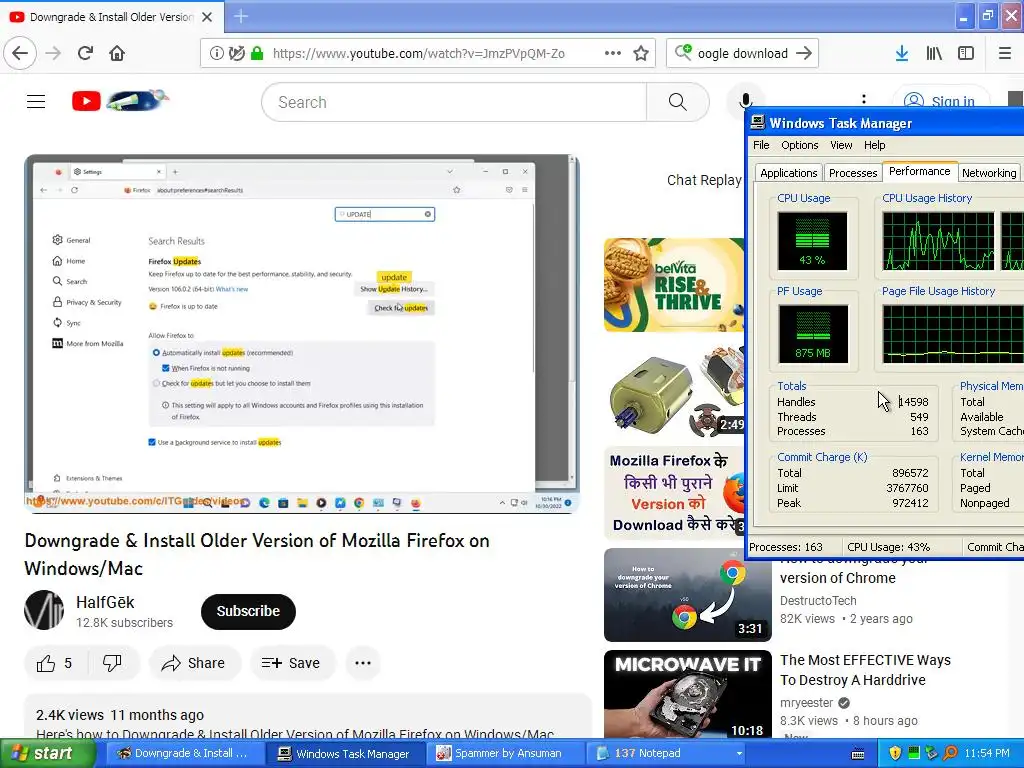Close the Downgrade & Install Older Version tab

tap(207, 17)
